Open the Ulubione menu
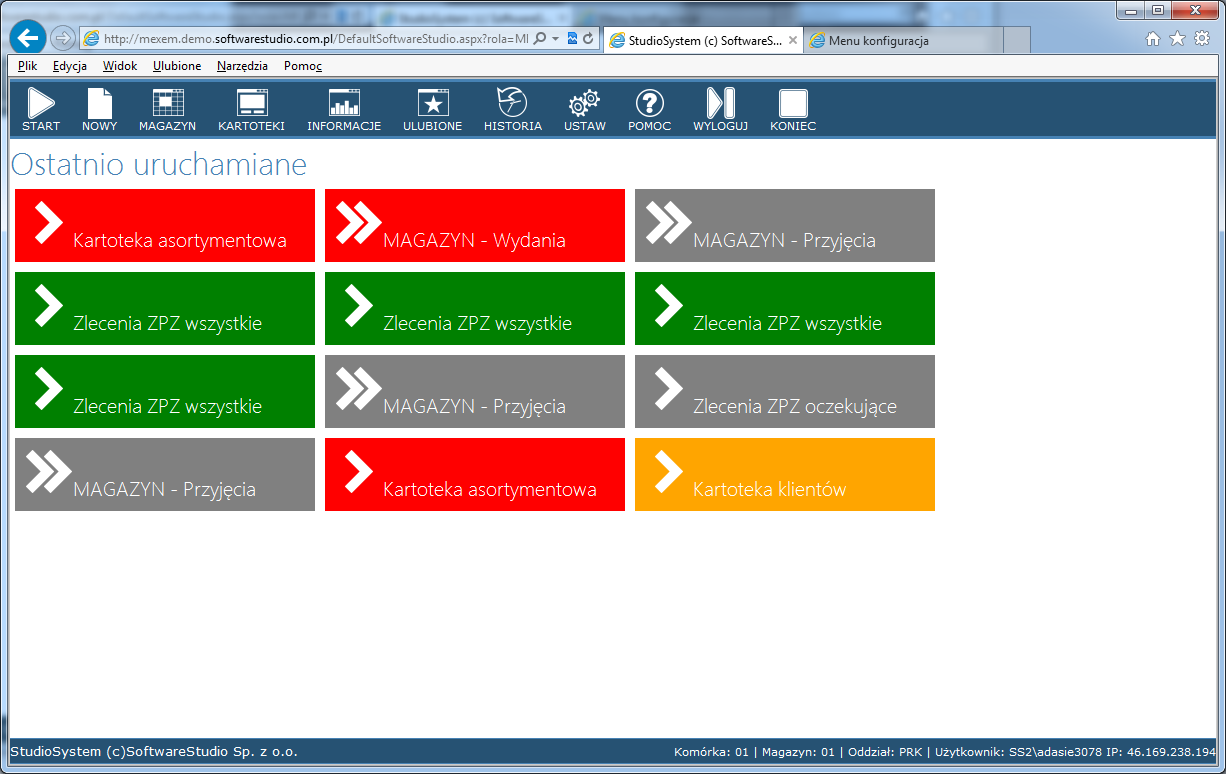Image resolution: width=1226 pixels, height=774 pixels. (177, 66)
